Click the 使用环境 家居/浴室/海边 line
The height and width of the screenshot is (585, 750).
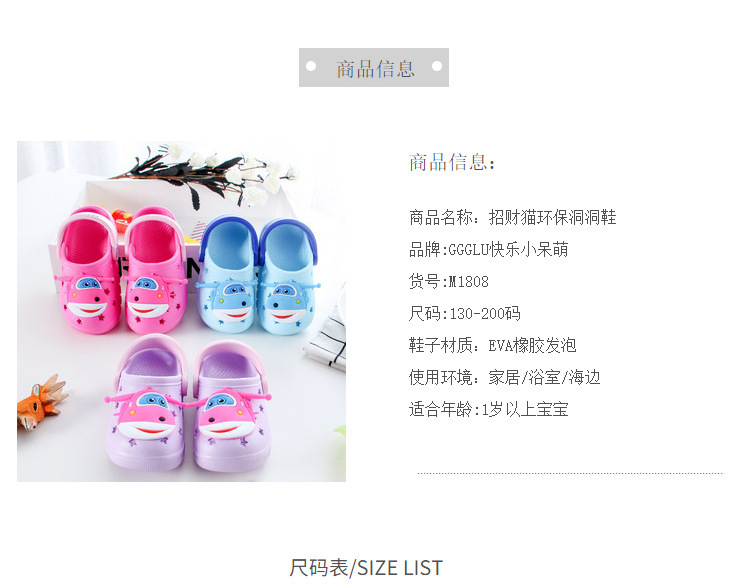(505, 377)
